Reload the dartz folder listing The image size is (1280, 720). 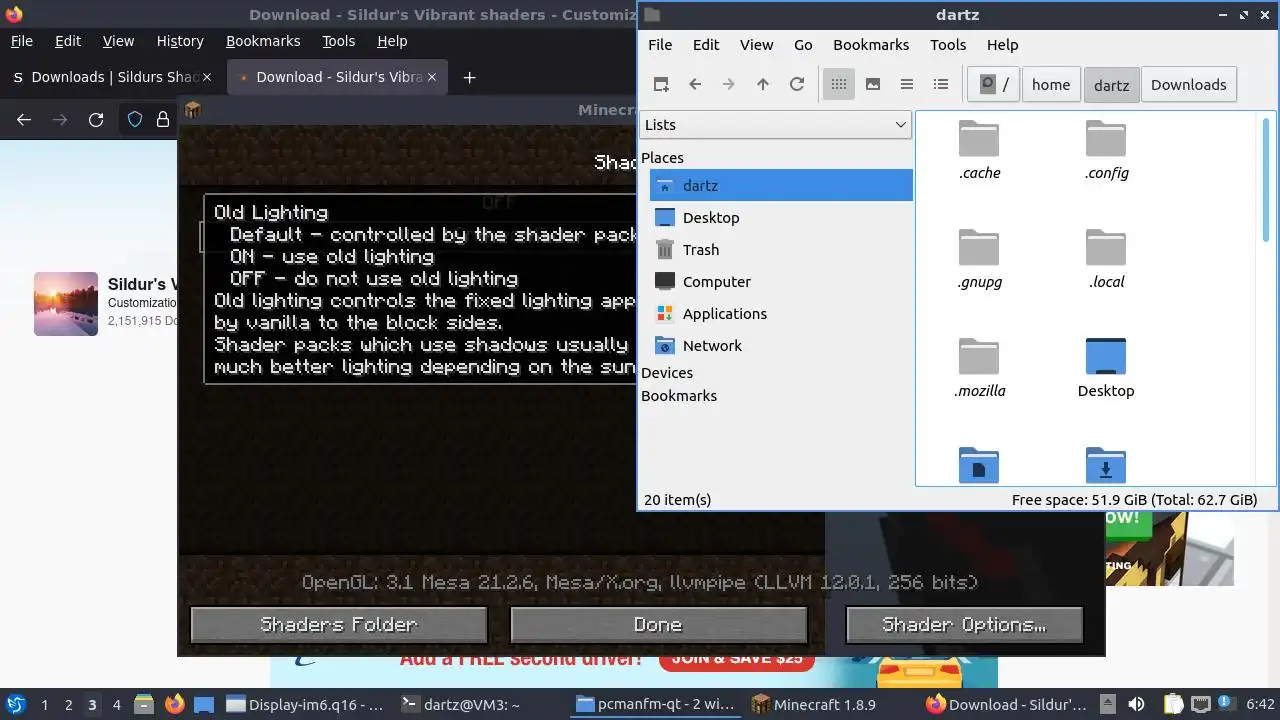(797, 85)
